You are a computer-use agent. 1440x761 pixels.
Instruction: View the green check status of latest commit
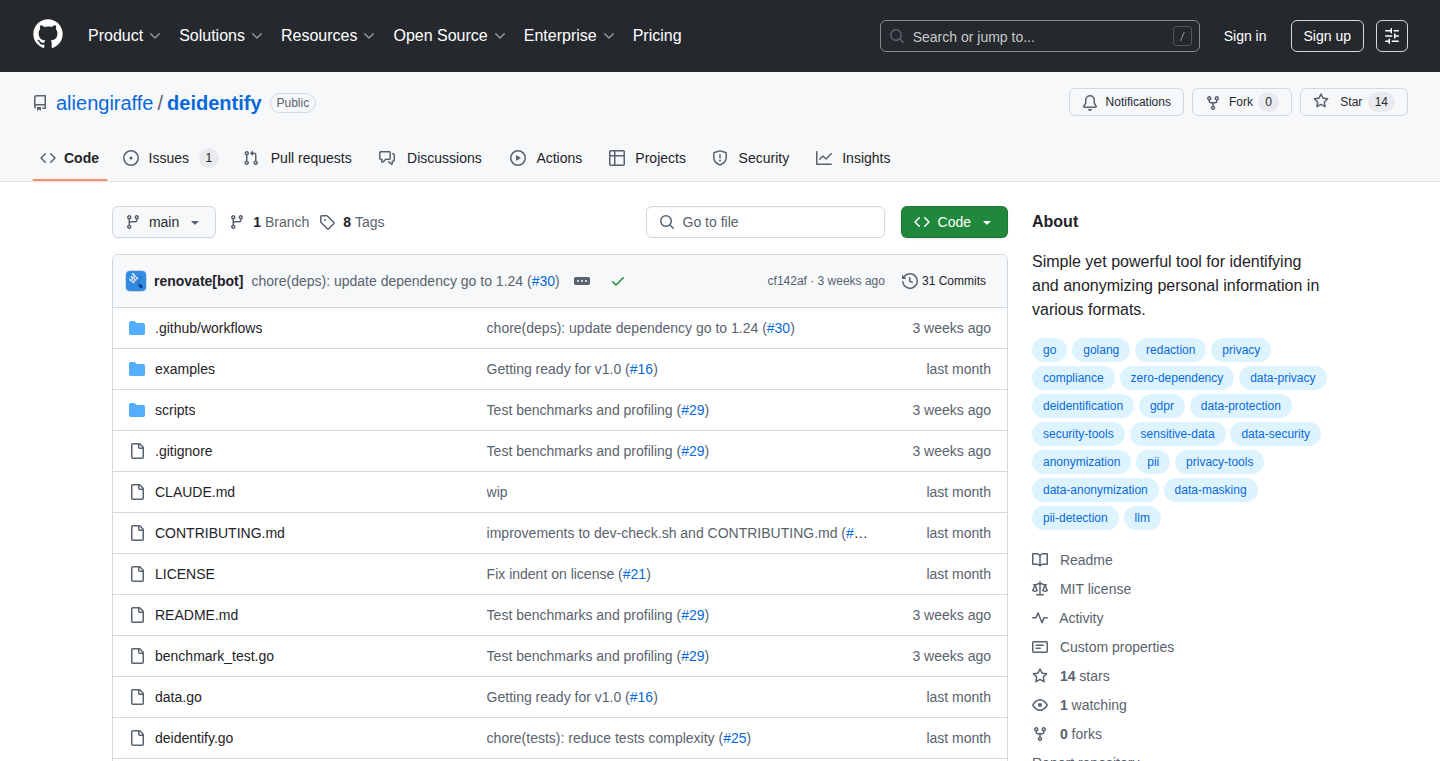(618, 281)
